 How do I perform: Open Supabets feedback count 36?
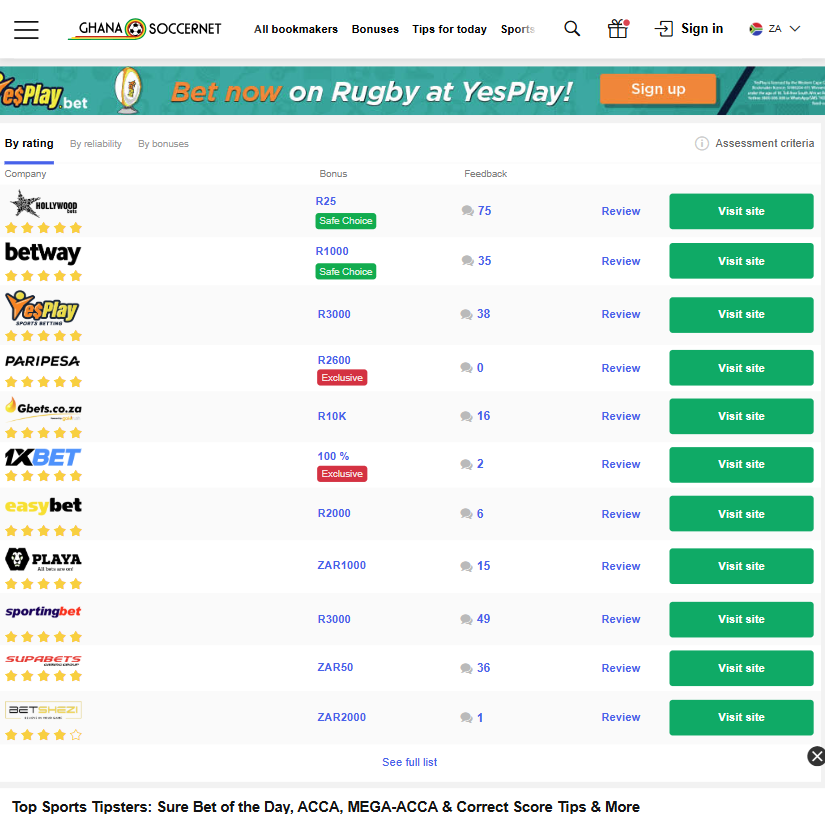pyautogui.click(x=475, y=668)
